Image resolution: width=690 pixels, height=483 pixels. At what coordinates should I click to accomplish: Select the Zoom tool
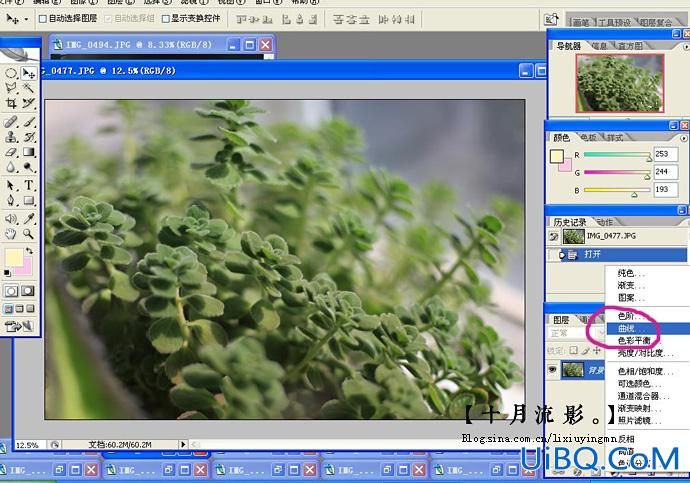pos(29,234)
